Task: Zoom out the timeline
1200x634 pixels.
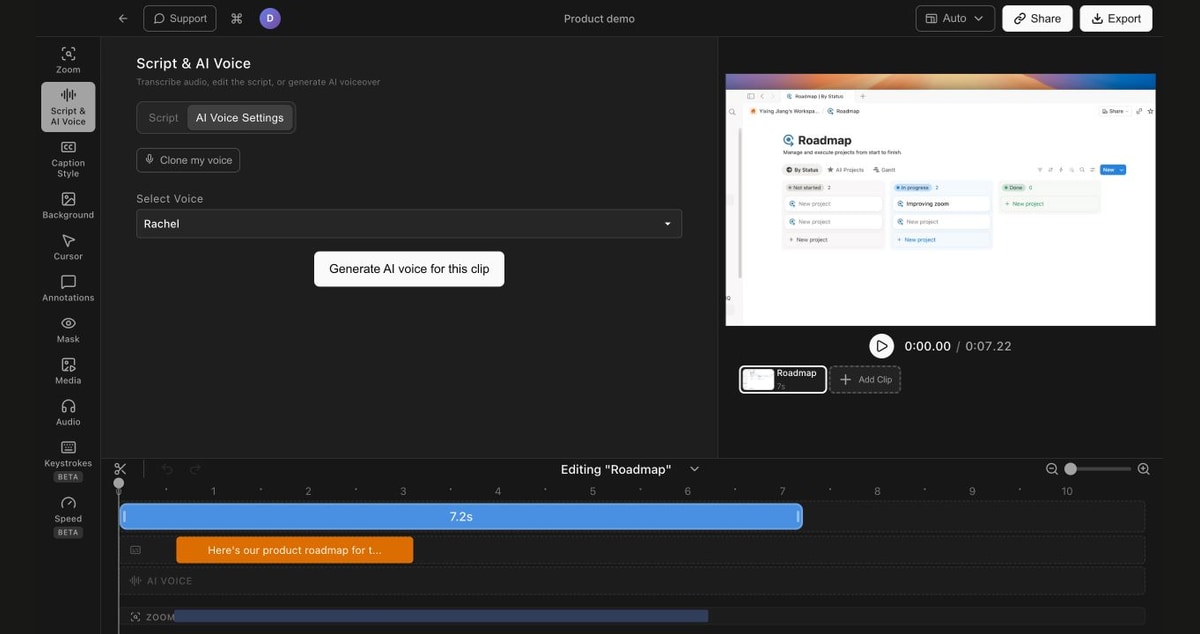Action: pyautogui.click(x=1052, y=469)
